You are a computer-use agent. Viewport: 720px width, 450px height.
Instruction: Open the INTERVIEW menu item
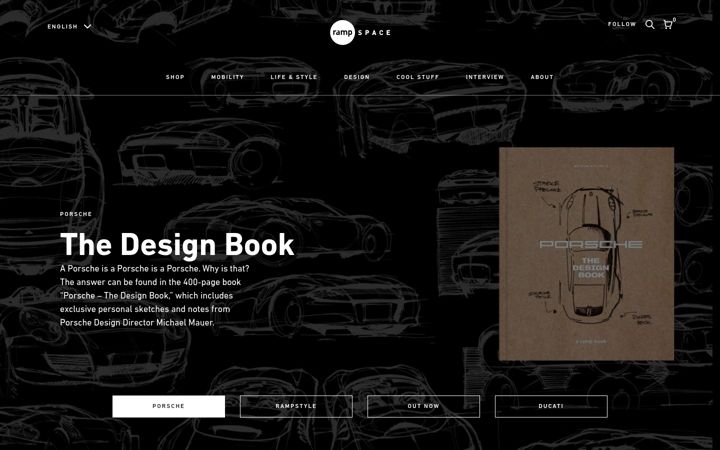click(x=485, y=77)
